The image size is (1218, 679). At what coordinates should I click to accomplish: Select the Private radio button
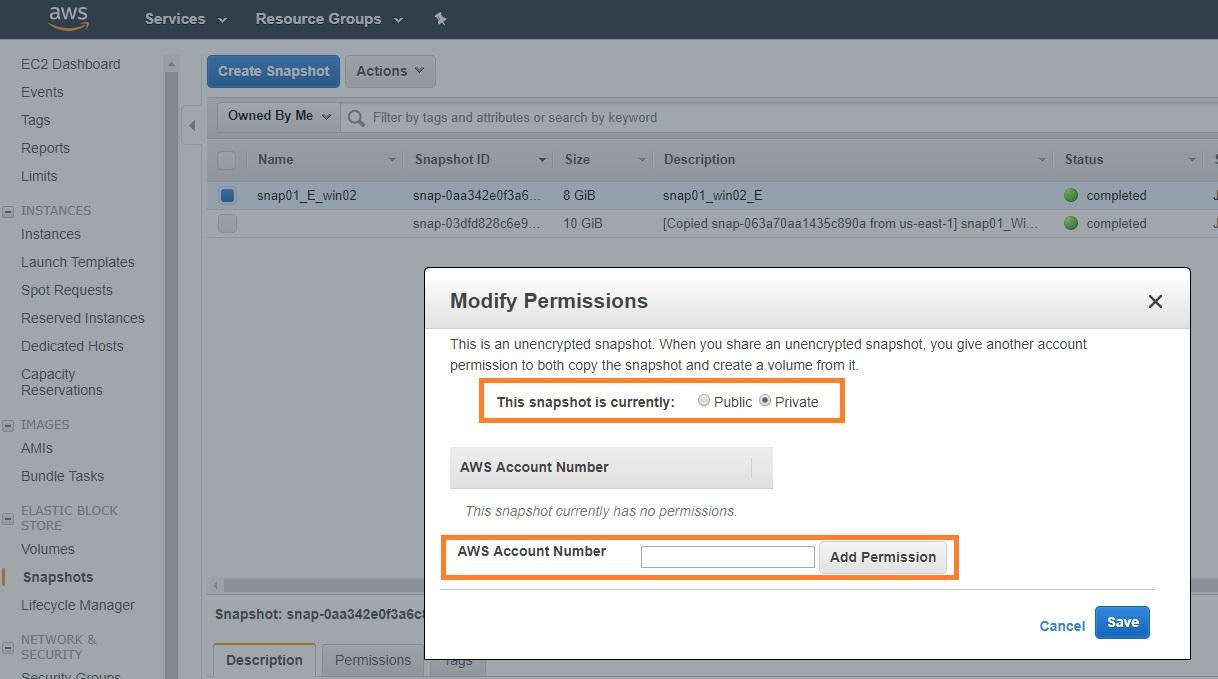coord(765,401)
